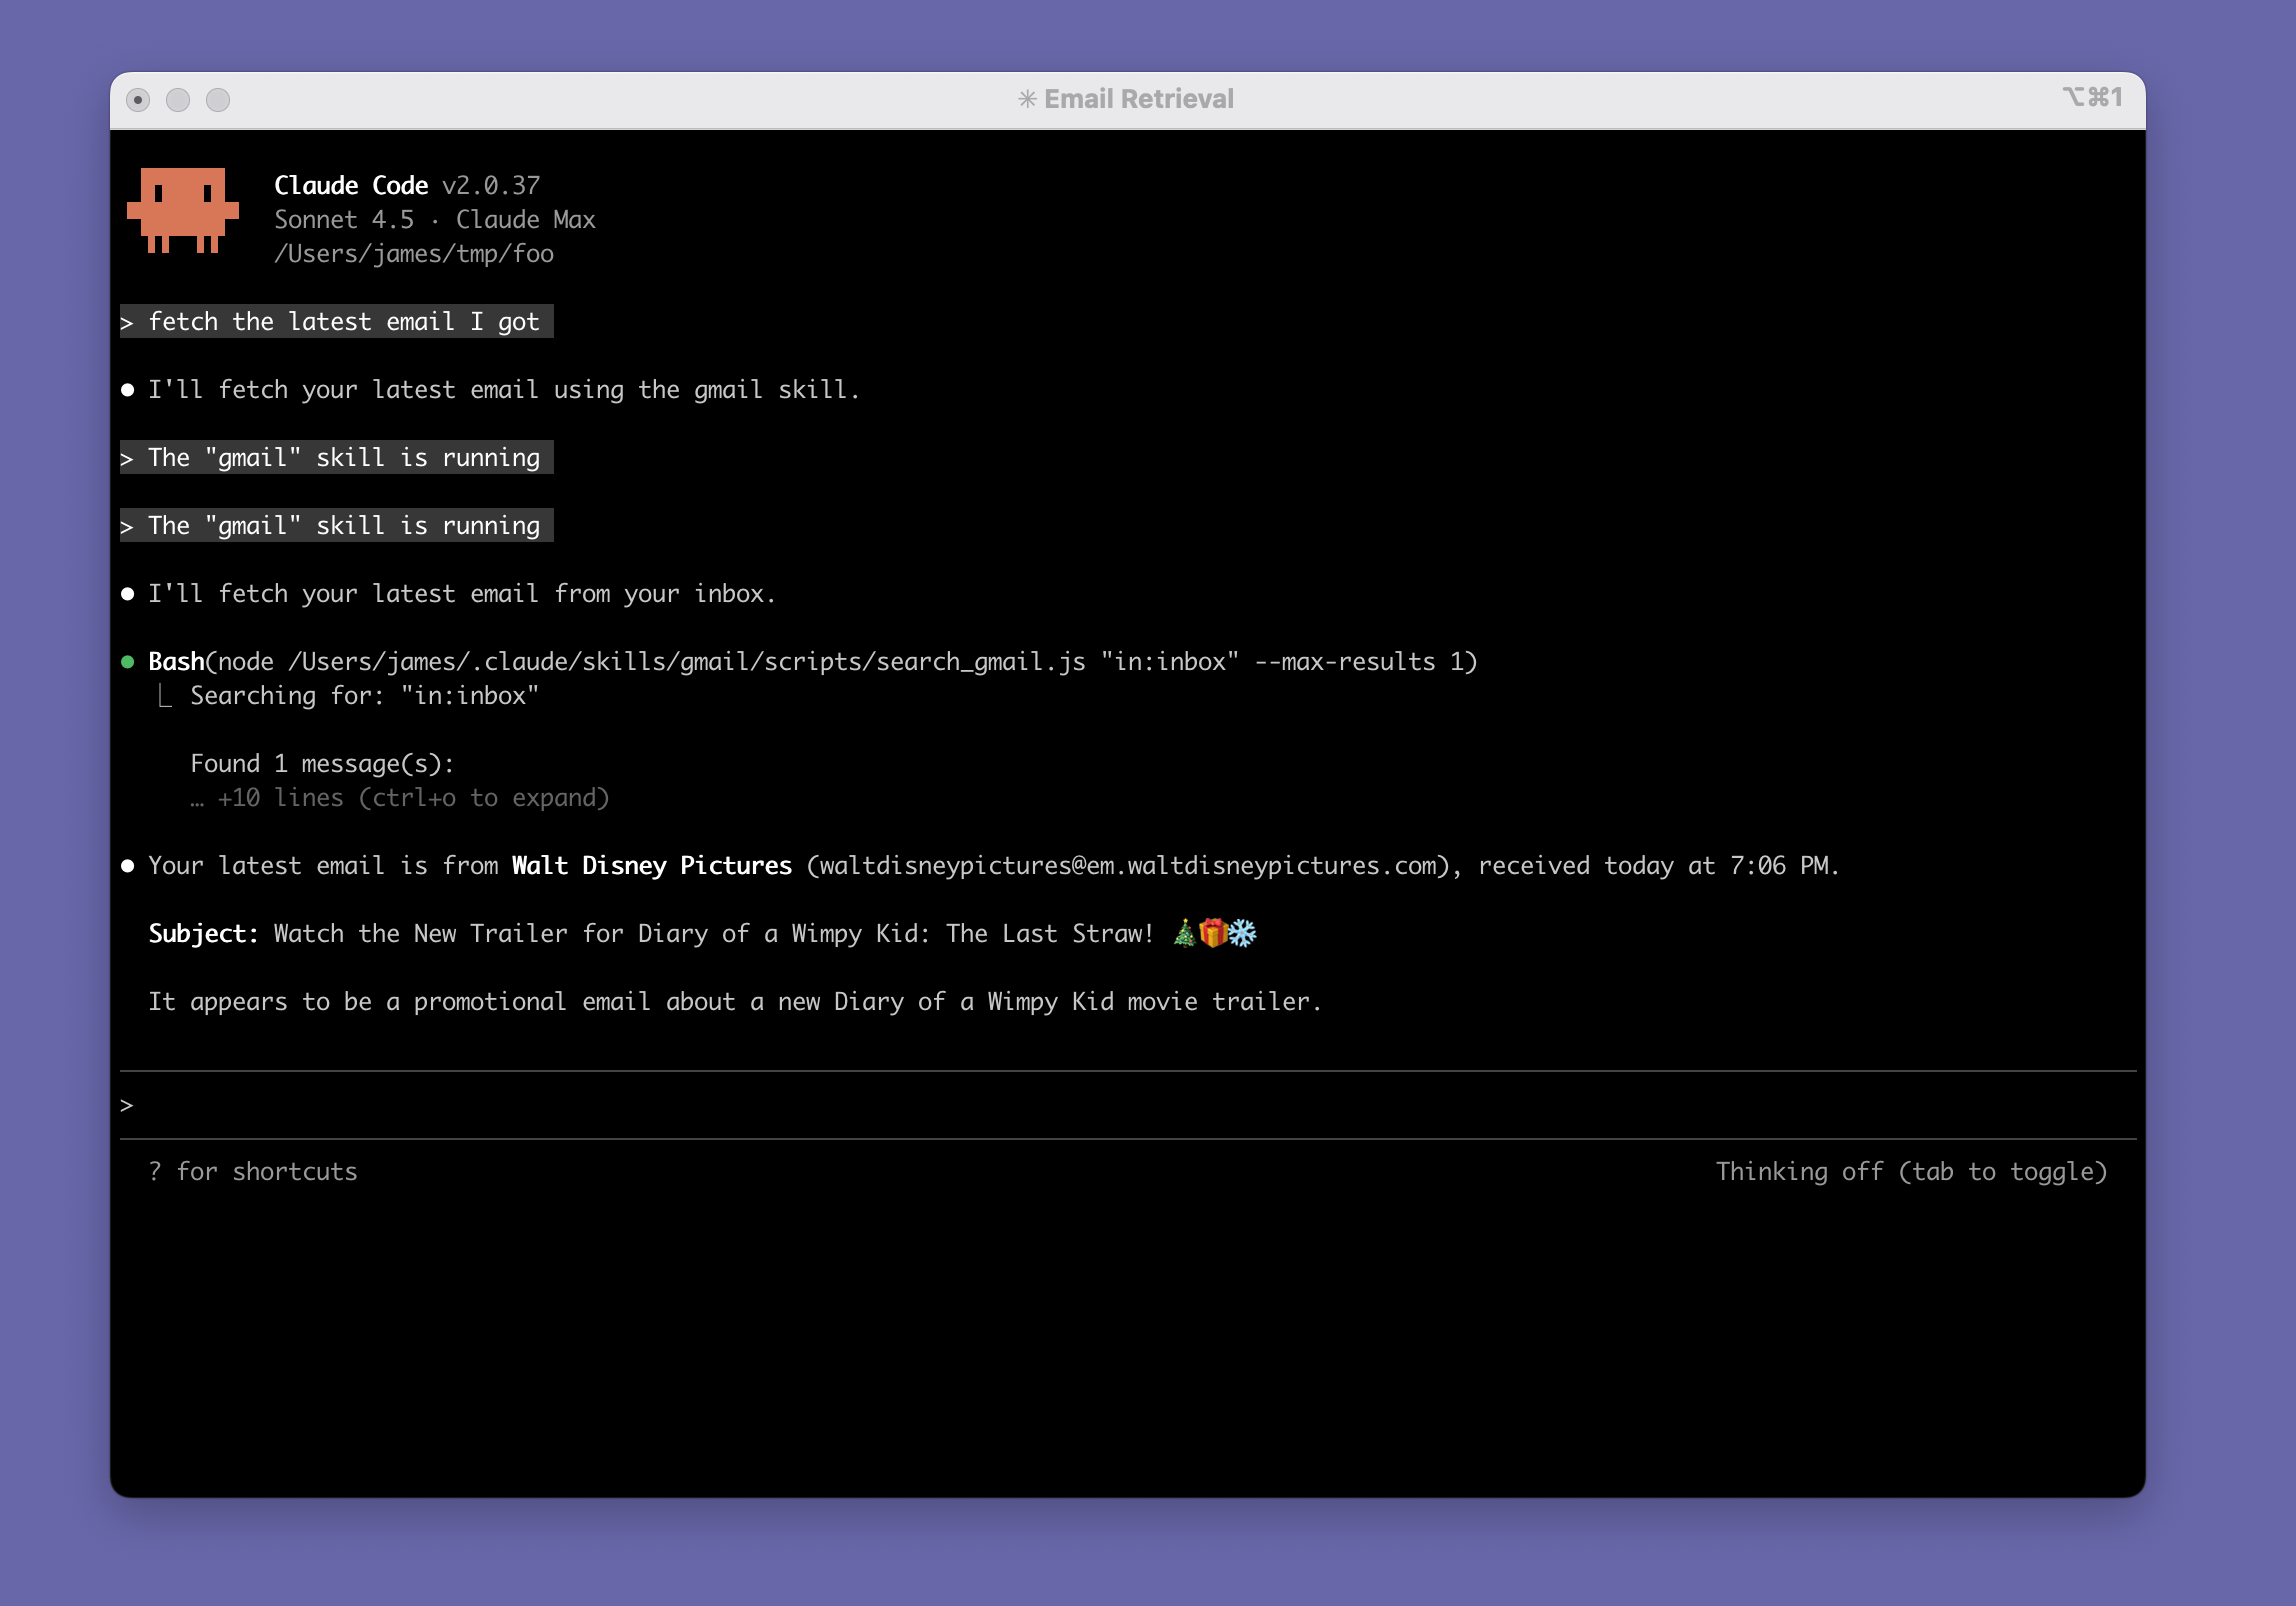Click the asterisk icon beside Email Retrieval title
2296x1606 pixels.
[1027, 99]
